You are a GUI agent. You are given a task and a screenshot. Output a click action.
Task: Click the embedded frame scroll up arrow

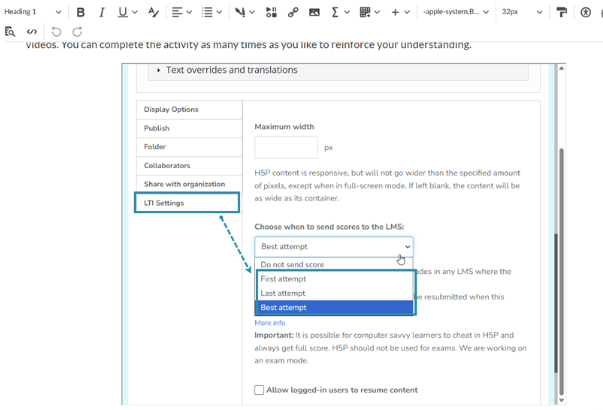(x=561, y=68)
